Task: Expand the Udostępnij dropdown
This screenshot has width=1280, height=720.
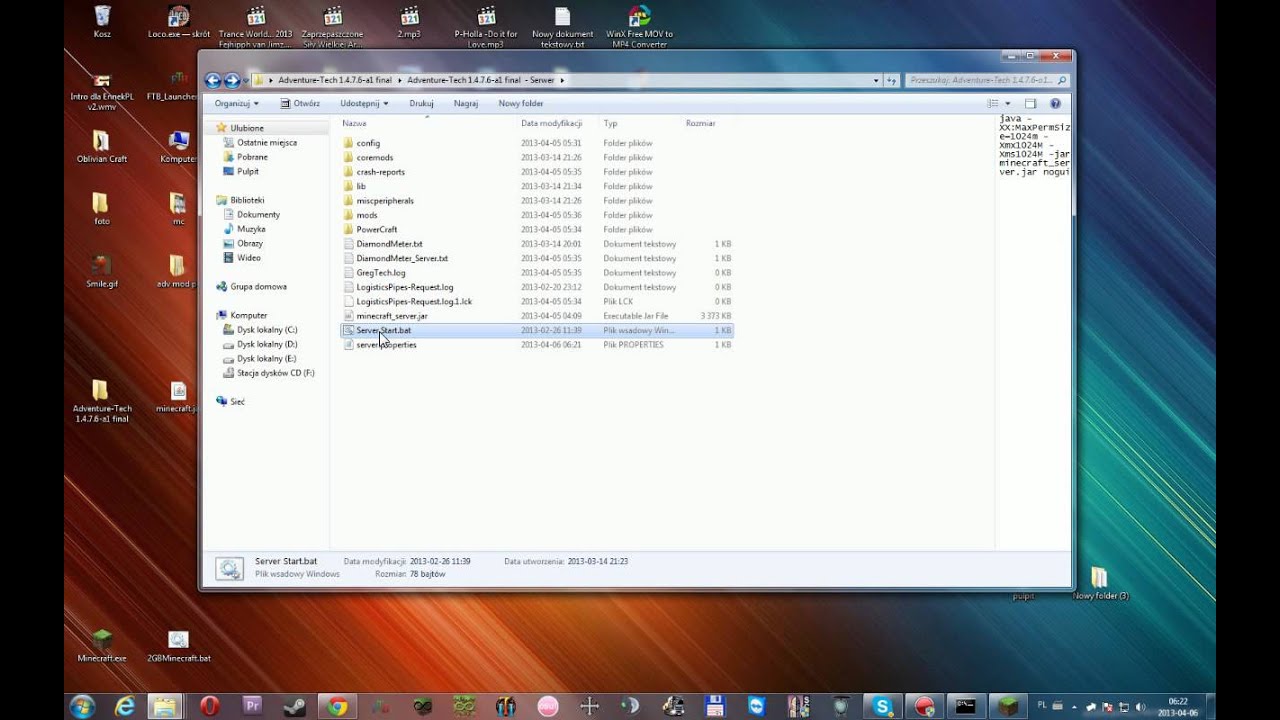Action: (x=364, y=103)
